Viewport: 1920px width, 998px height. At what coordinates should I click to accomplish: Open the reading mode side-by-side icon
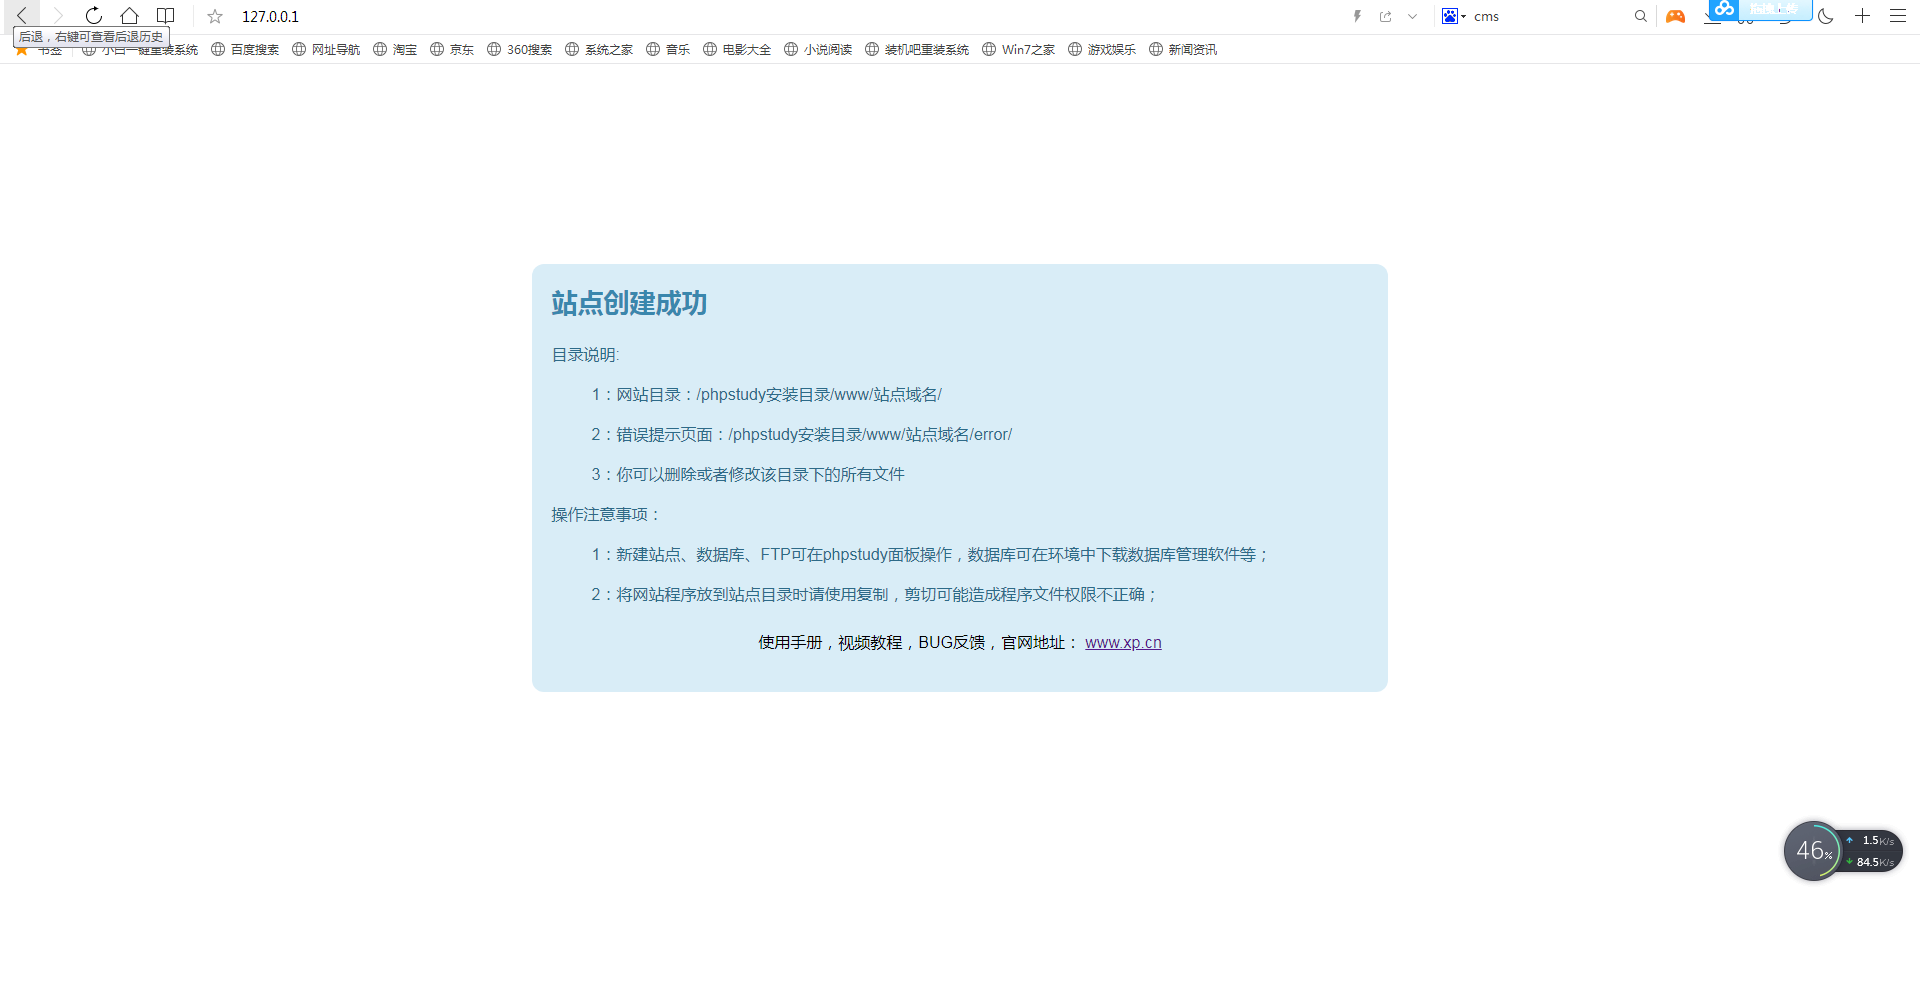point(165,16)
